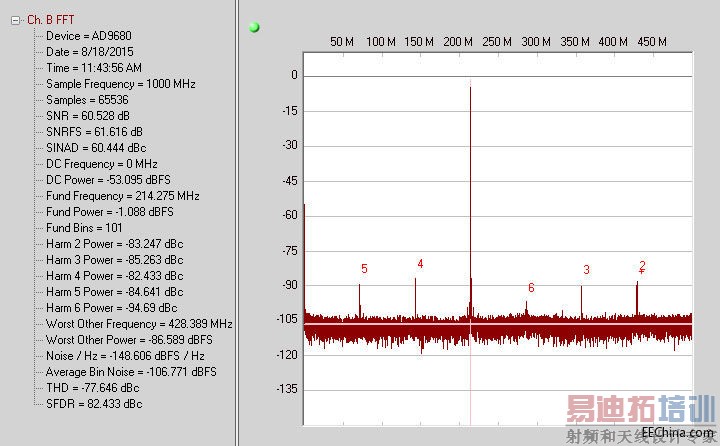Image resolution: width=720 pixels, height=446 pixels.
Task: Select Harm 3 Power = -85.263 dBc row
Action: click(x=115, y=260)
